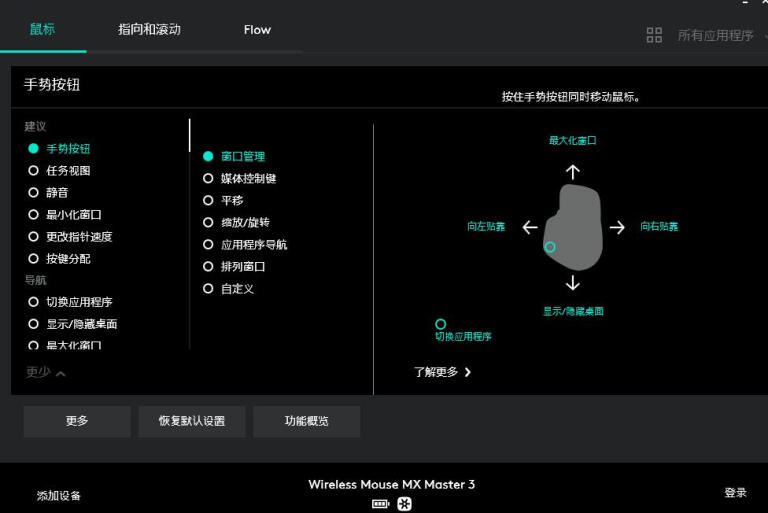The image size is (768, 513).
Task: Open 了解更多 link with chevron
Action: coord(442,372)
